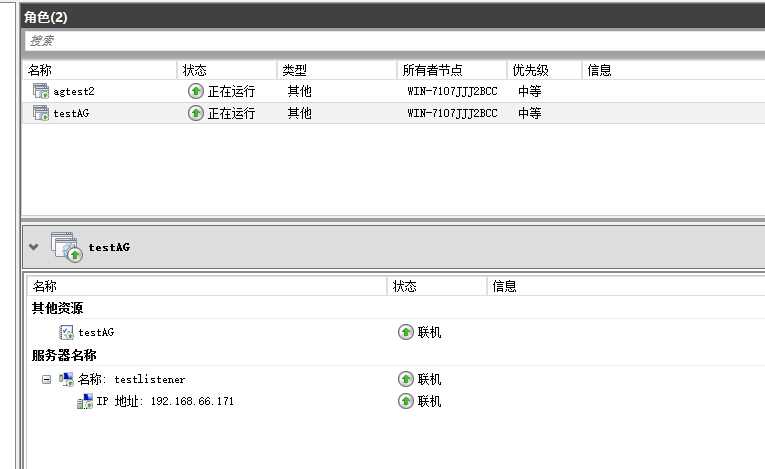Viewport: 765px width, 469px height.
Task: Collapse the testlistener tree node
Action: pyautogui.click(x=46, y=379)
